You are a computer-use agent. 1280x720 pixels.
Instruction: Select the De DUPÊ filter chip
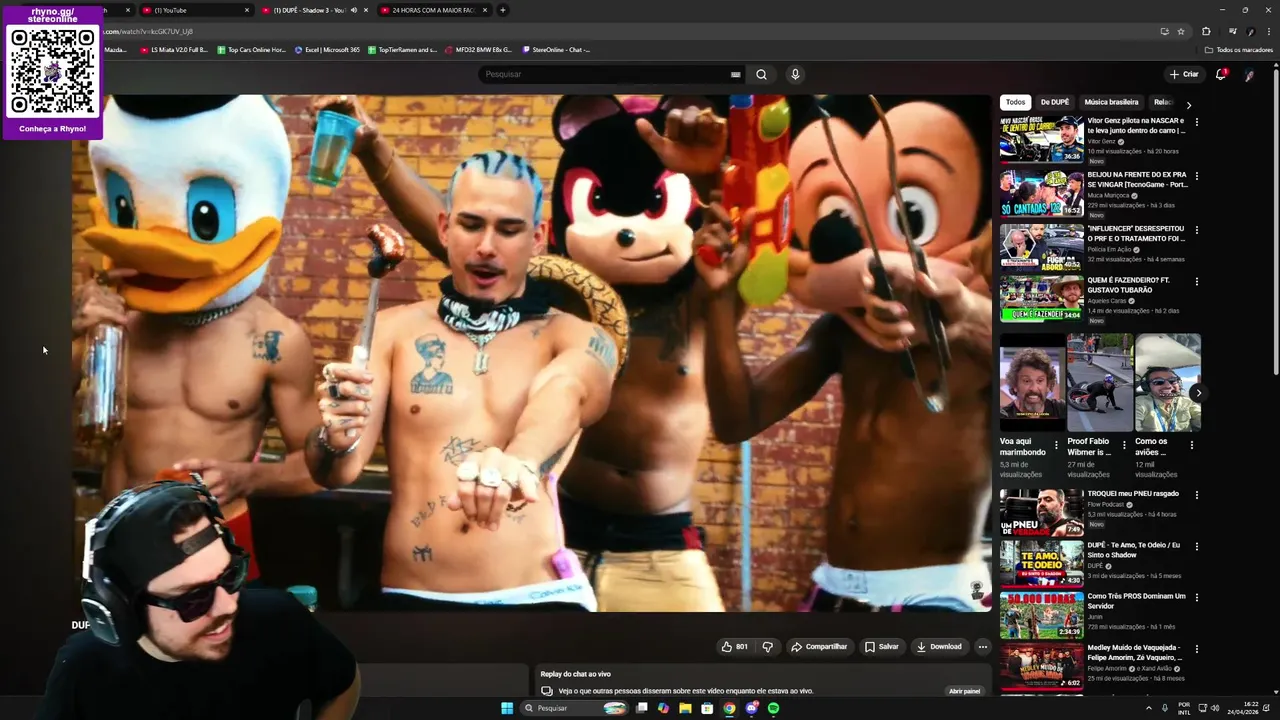click(1054, 102)
